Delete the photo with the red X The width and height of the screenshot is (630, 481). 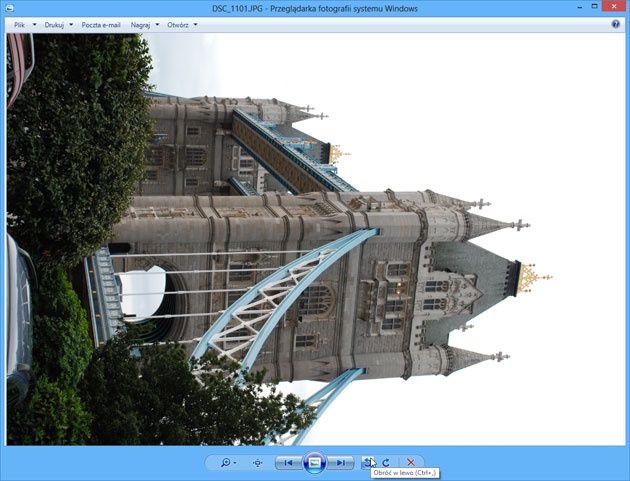point(410,463)
